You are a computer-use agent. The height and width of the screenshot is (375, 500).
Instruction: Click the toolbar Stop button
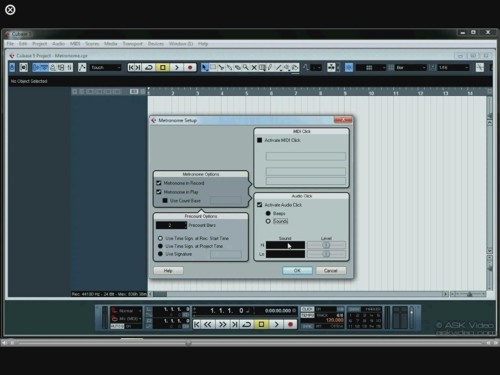tap(162, 68)
